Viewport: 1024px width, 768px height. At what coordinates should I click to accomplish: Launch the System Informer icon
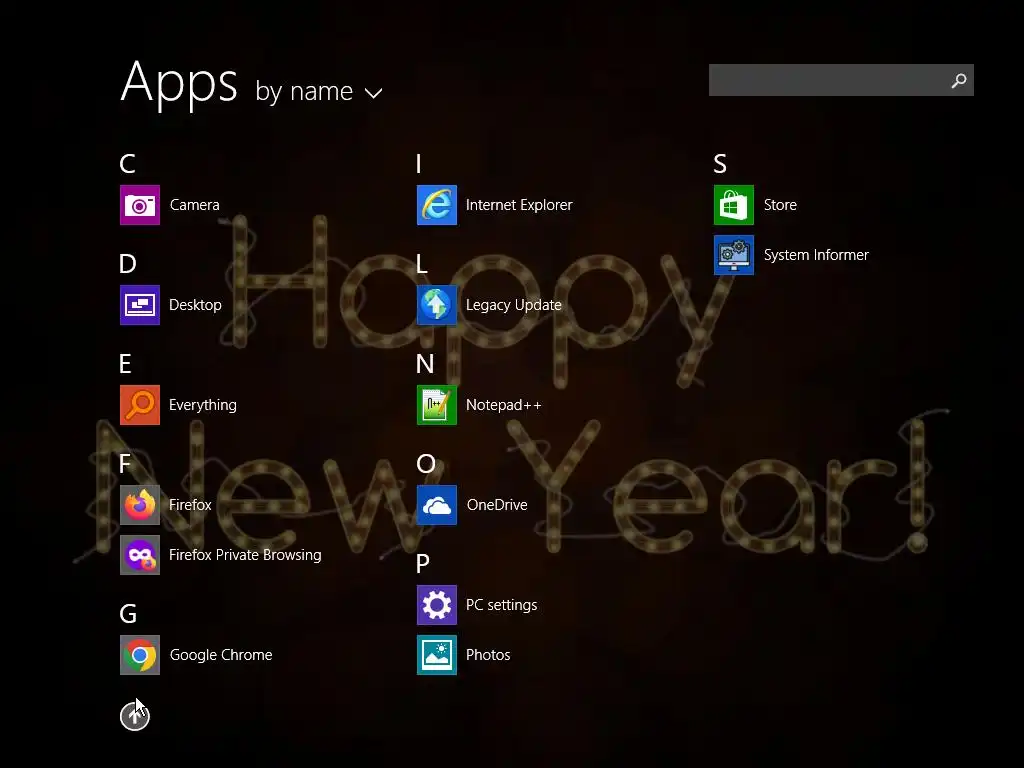pos(734,255)
